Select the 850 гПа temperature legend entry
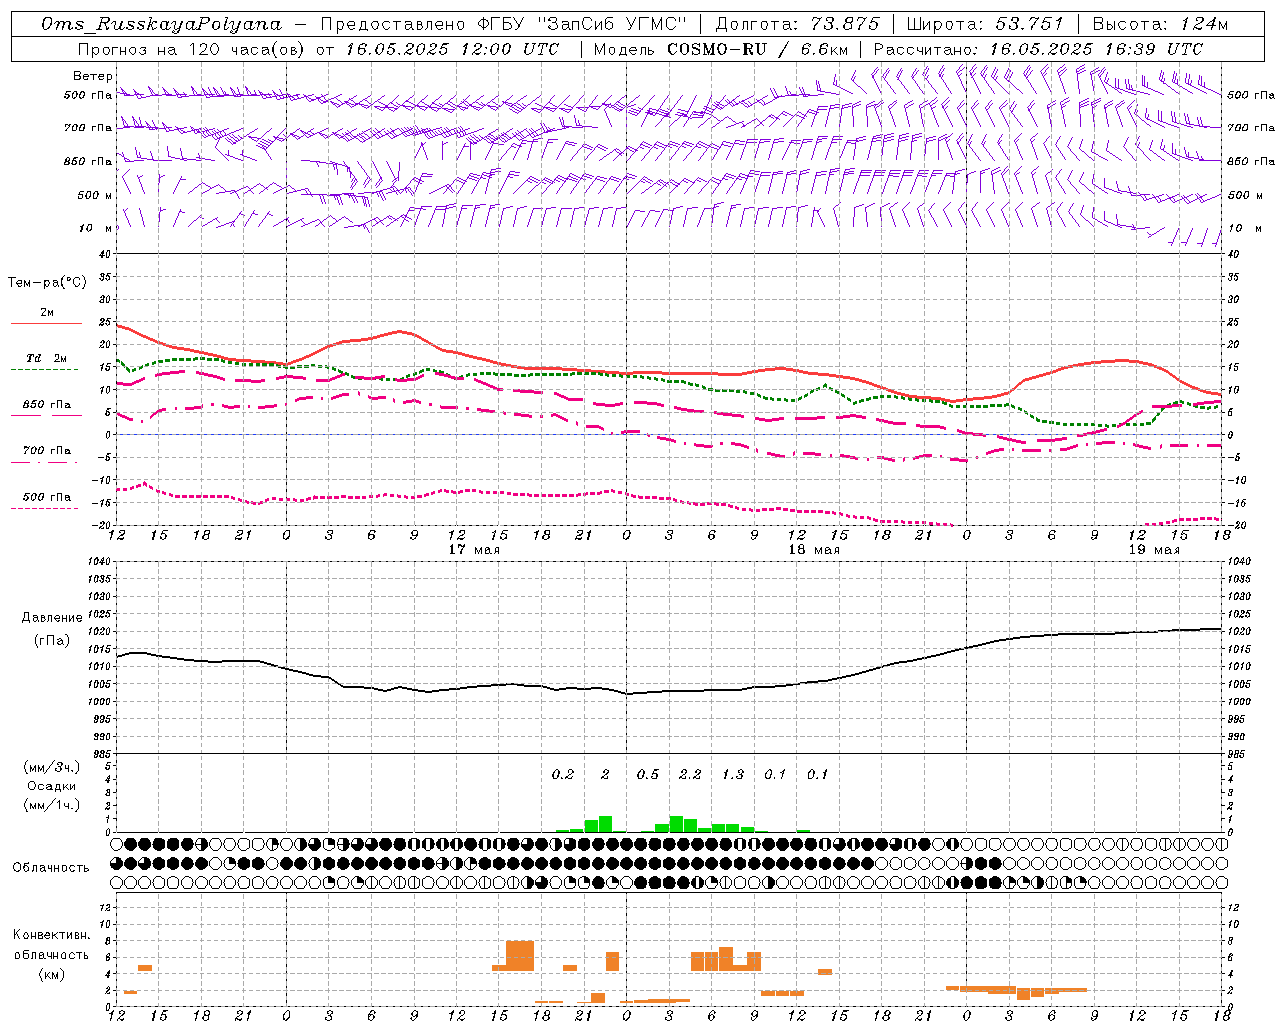The height and width of the screenshot is (1024, 1280). 47,405
